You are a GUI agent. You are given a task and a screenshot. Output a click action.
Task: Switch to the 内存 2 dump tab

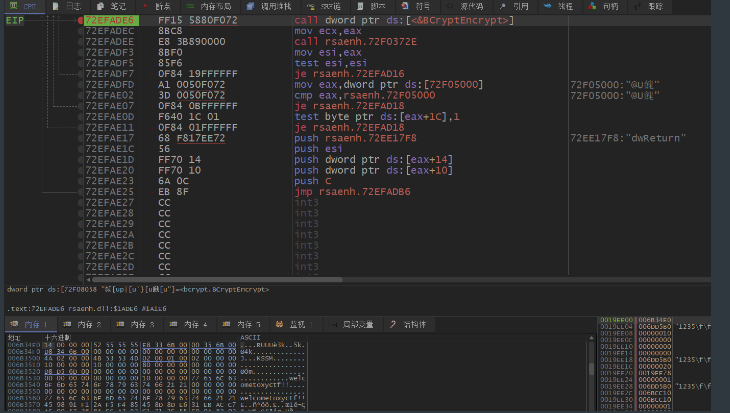click(86, 325)
